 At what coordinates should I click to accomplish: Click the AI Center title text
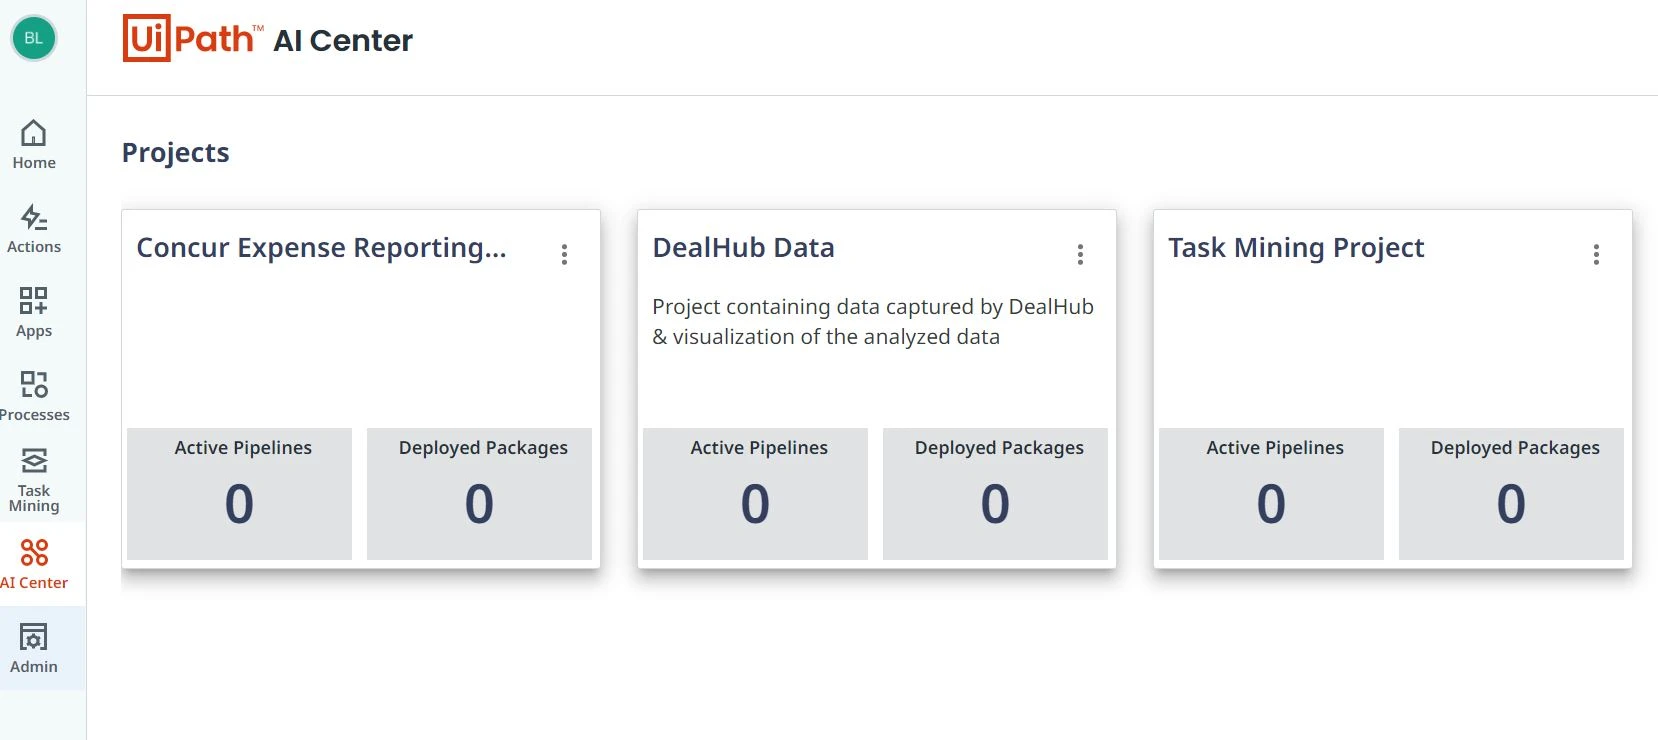[343, 41]
